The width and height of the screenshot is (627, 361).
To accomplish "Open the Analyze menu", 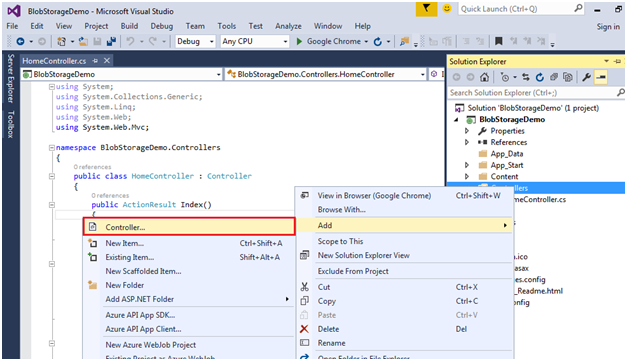I will pos(288,26).
